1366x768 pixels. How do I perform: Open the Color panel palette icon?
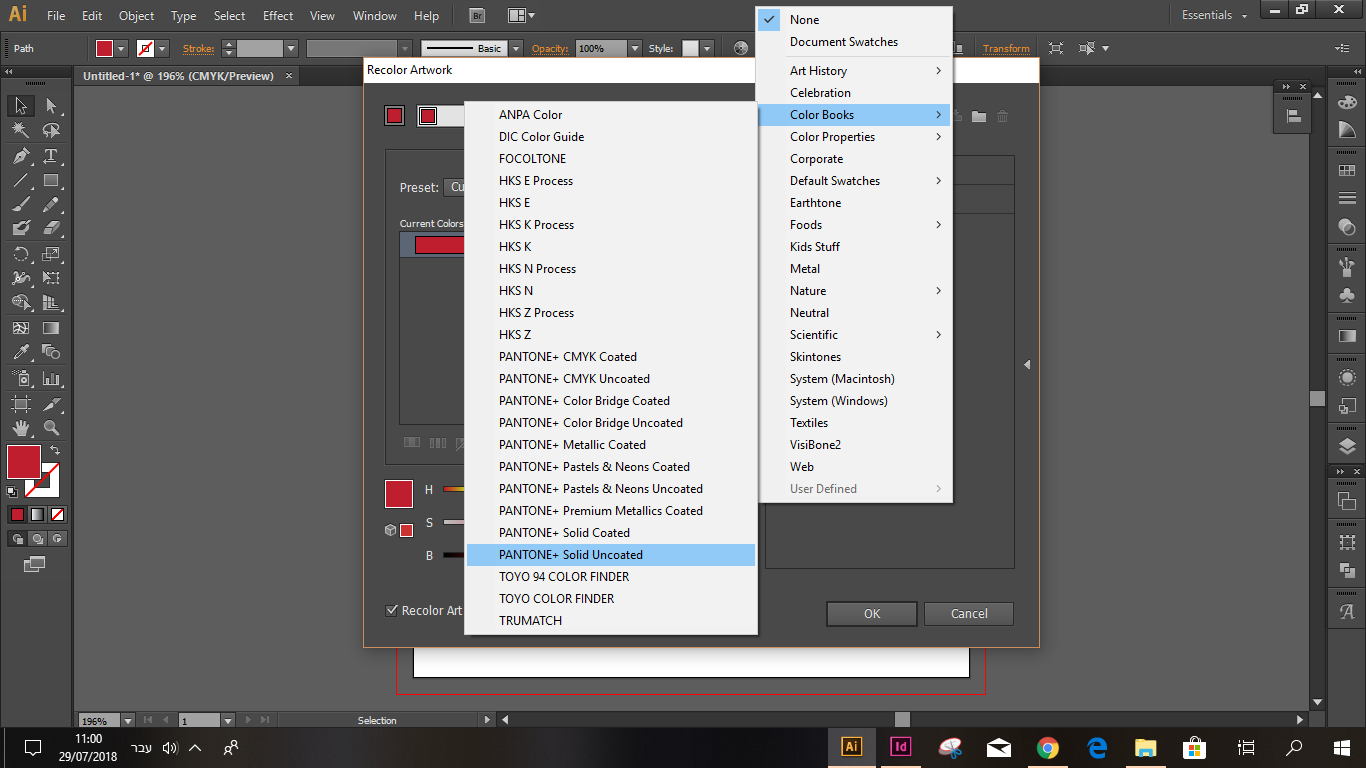click(1347, 103)
